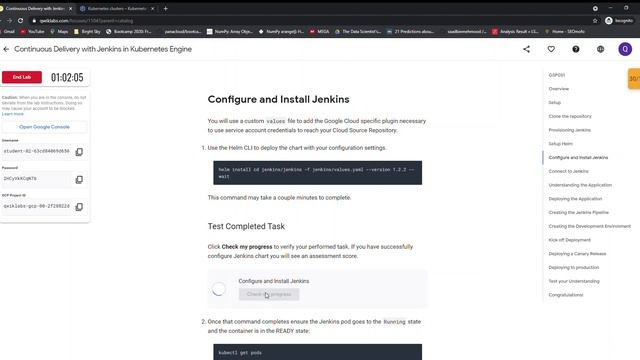The image size is (640, 360).
Task: Click Check my progress button
Action: [269, 294]
